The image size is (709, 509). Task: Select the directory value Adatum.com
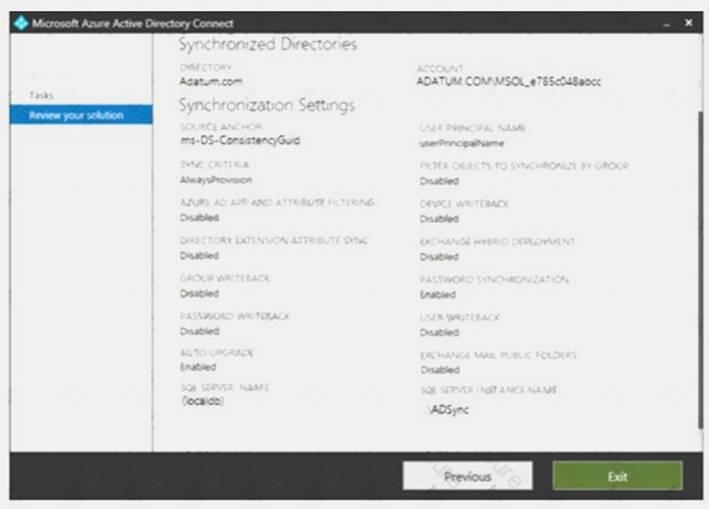(x=211, y=82)
